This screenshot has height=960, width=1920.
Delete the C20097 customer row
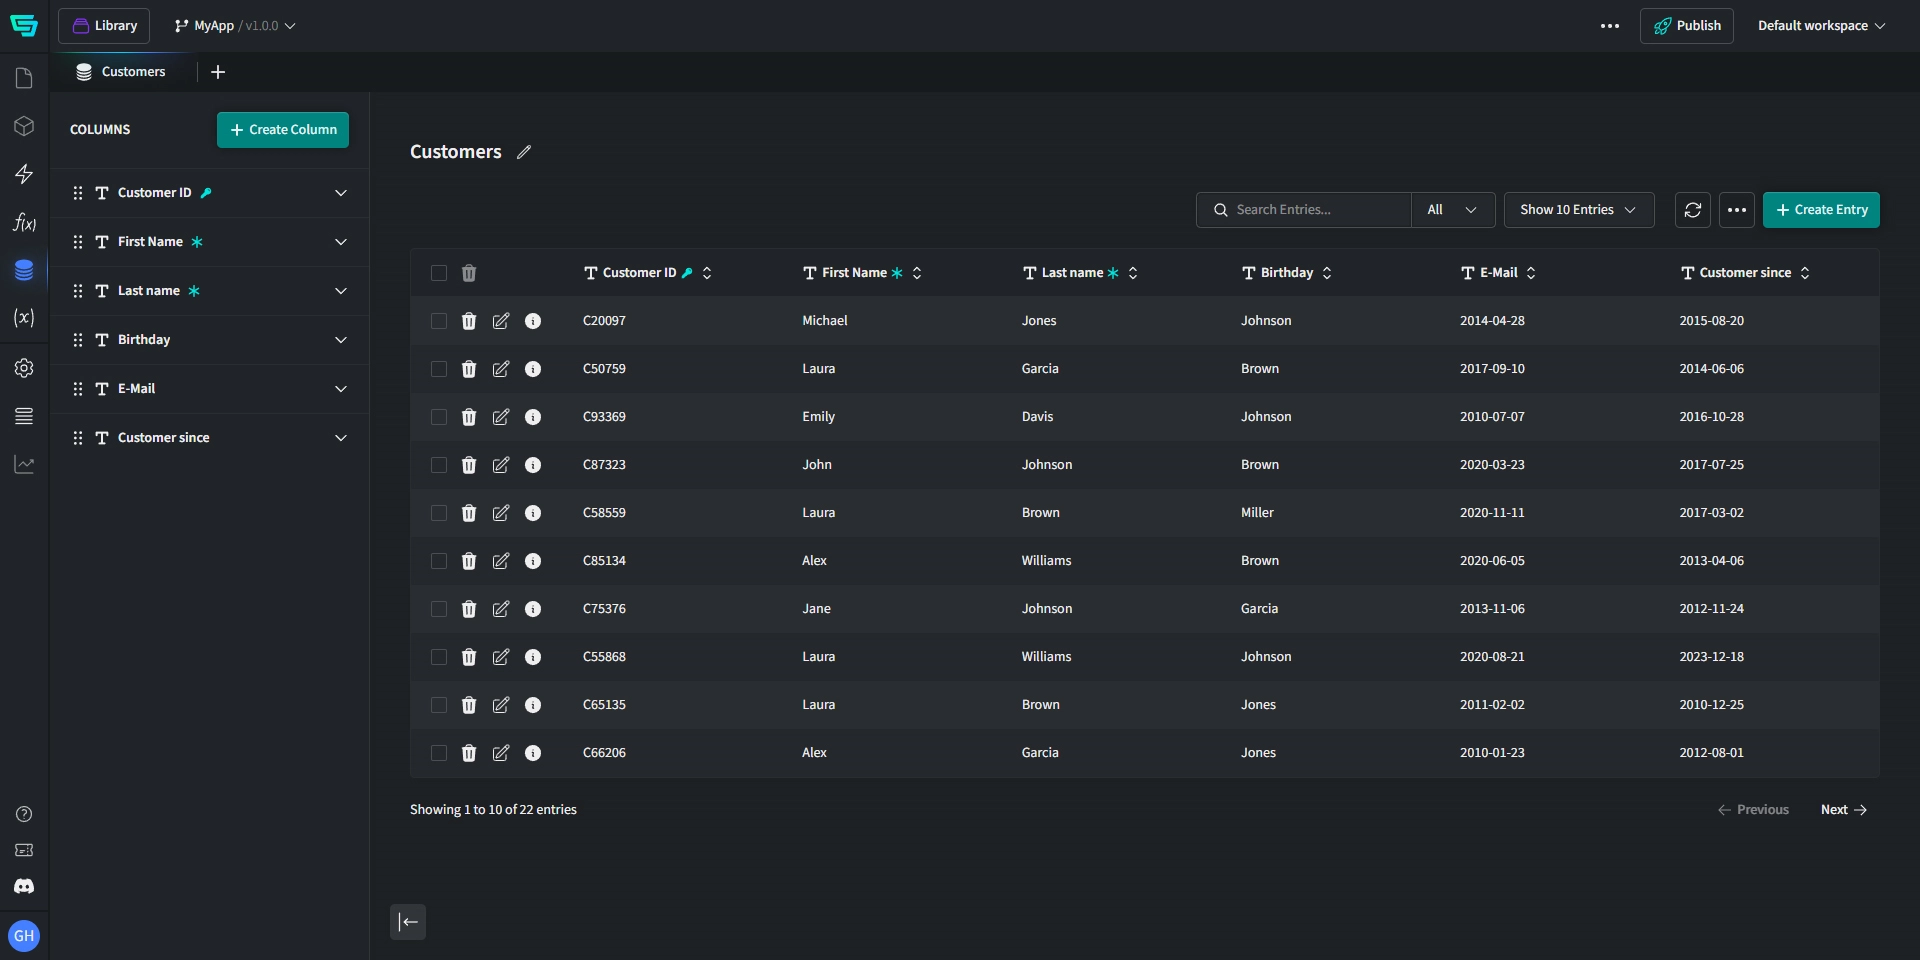(x=469, y=321)
